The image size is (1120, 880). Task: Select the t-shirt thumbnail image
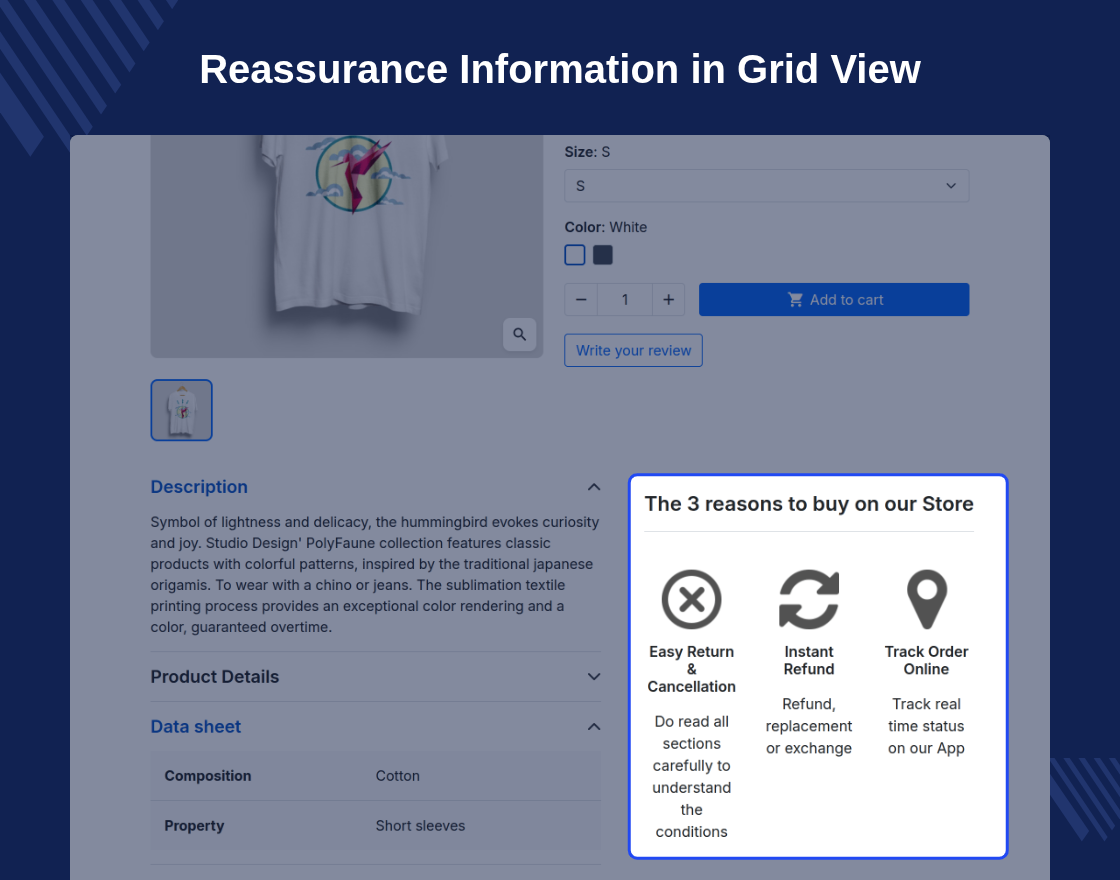181,410
